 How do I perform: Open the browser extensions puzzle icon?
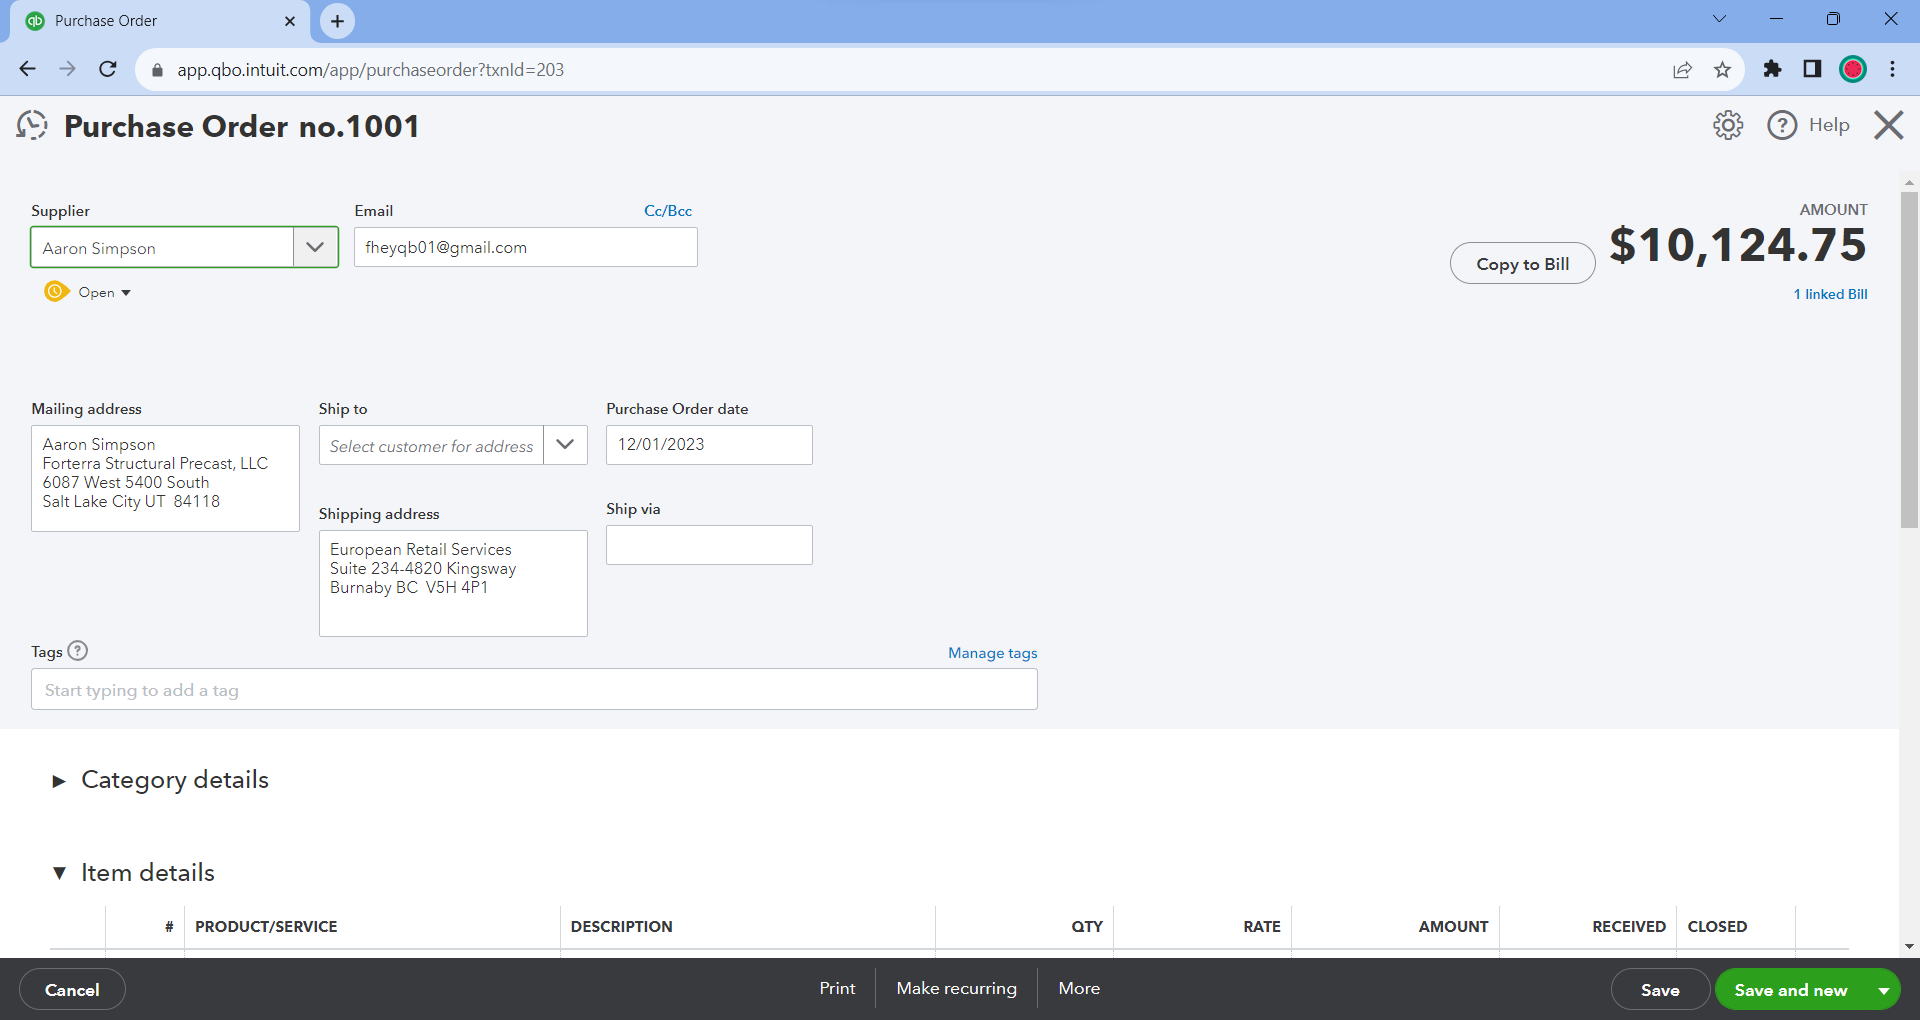[1772, 69]
